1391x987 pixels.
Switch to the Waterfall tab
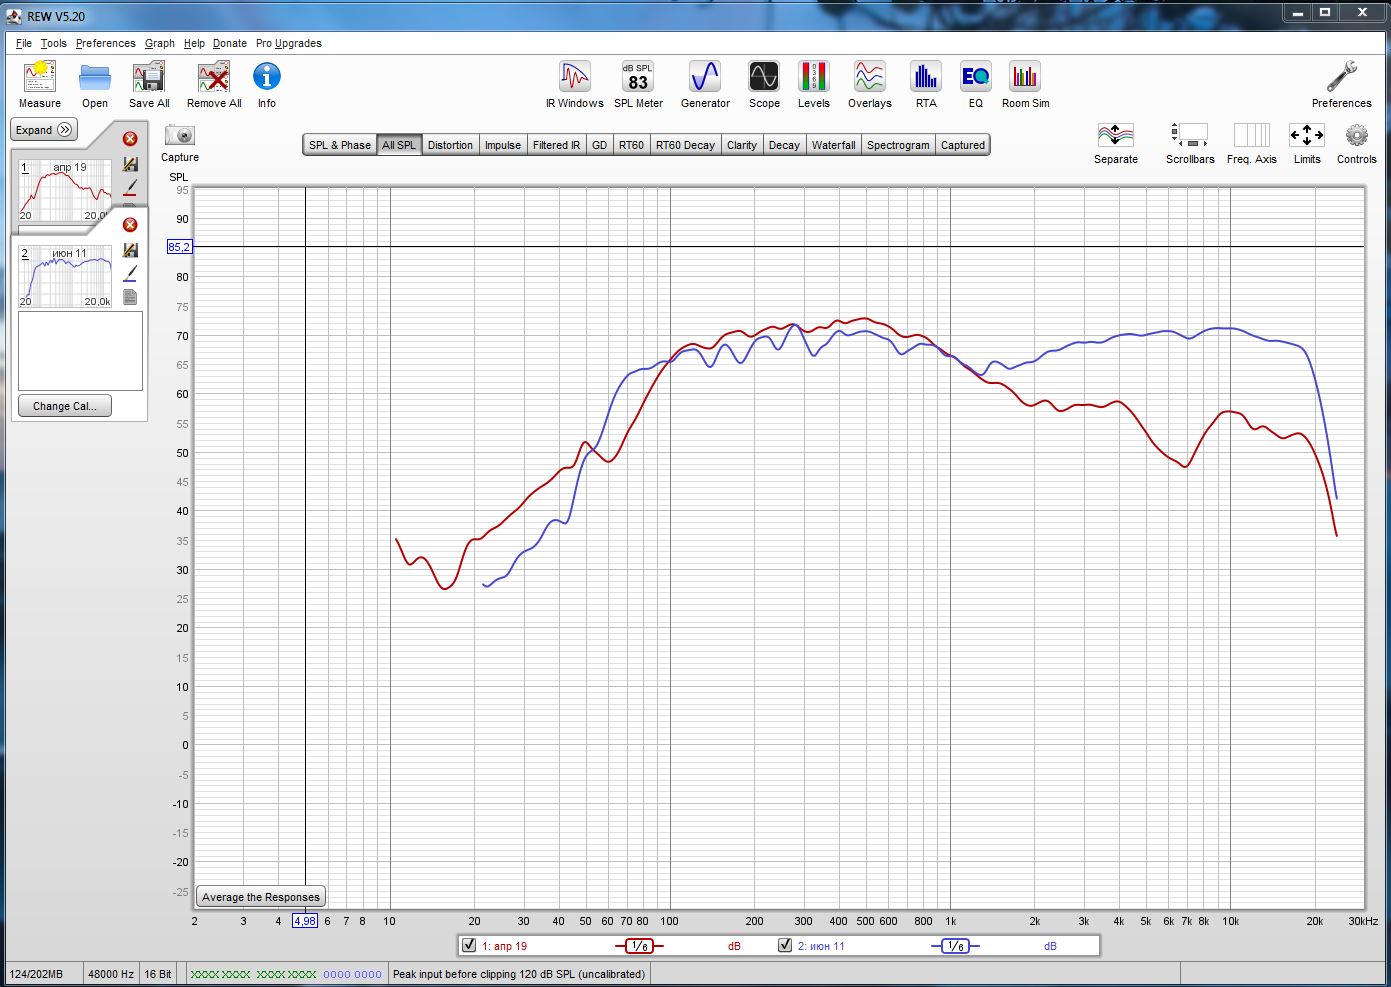[833, 145]
